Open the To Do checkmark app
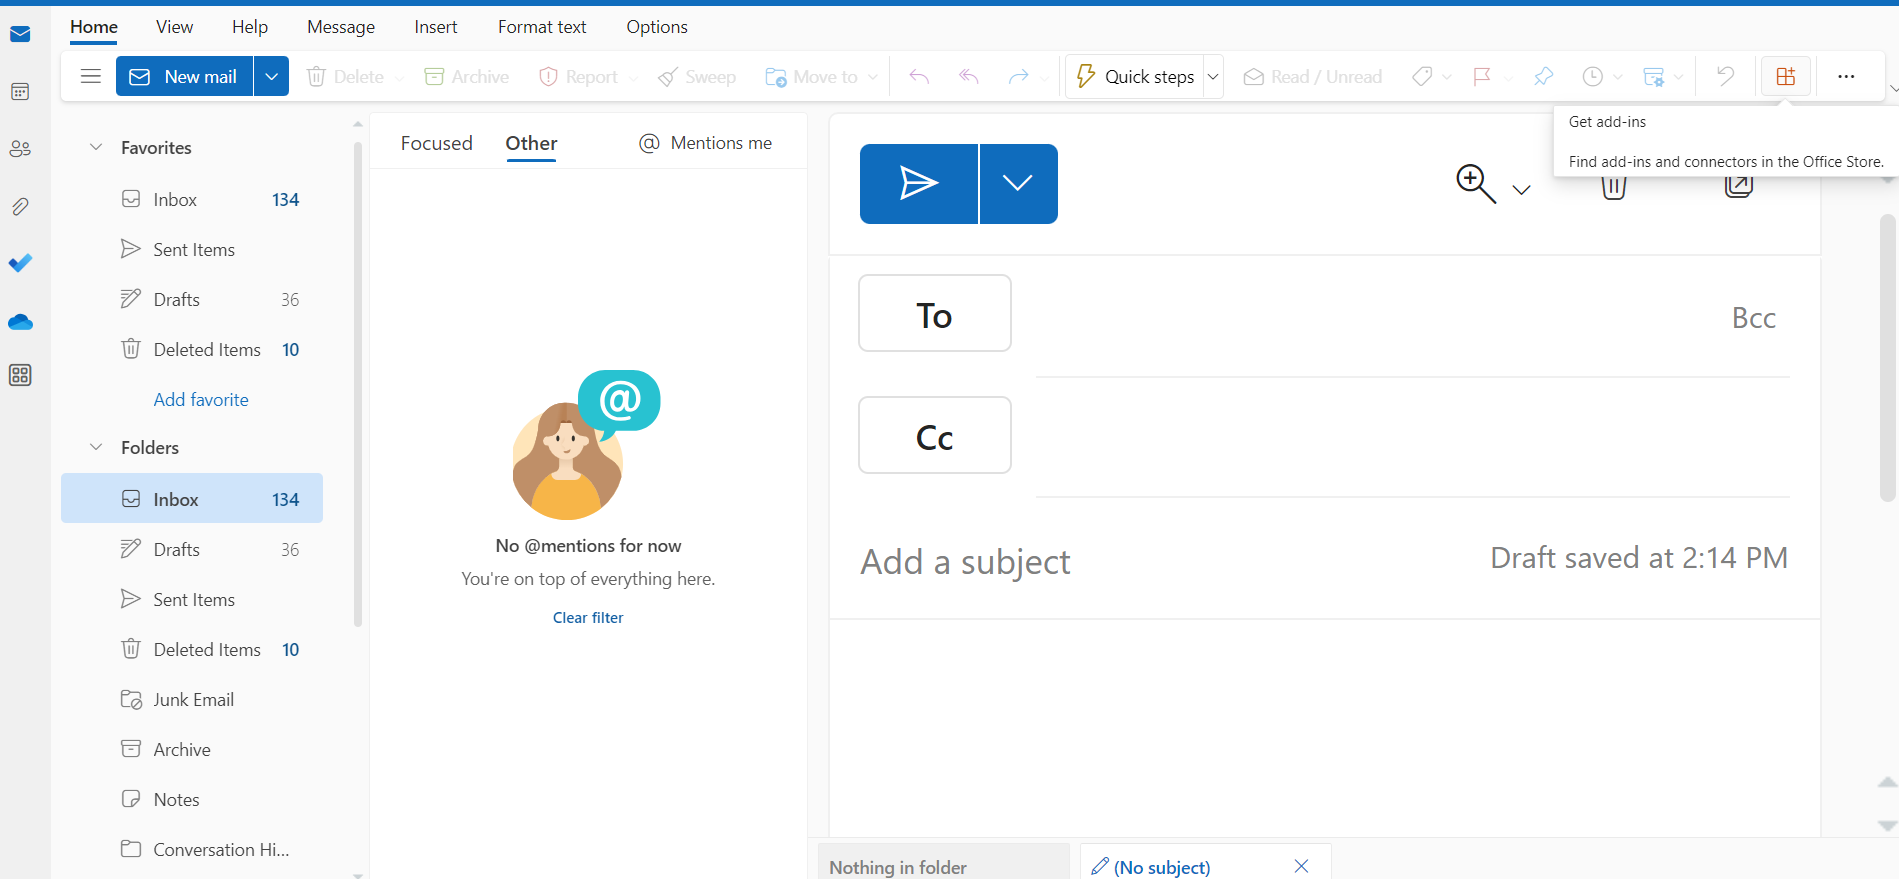 [20, 263]
